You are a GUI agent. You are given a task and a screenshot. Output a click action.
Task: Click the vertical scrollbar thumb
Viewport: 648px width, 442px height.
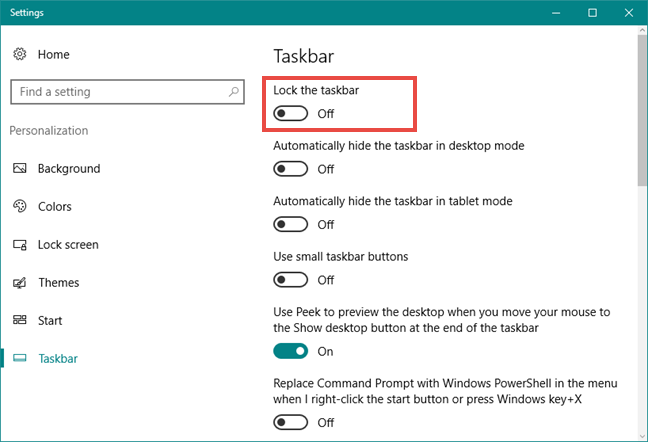tap(642, 111)
